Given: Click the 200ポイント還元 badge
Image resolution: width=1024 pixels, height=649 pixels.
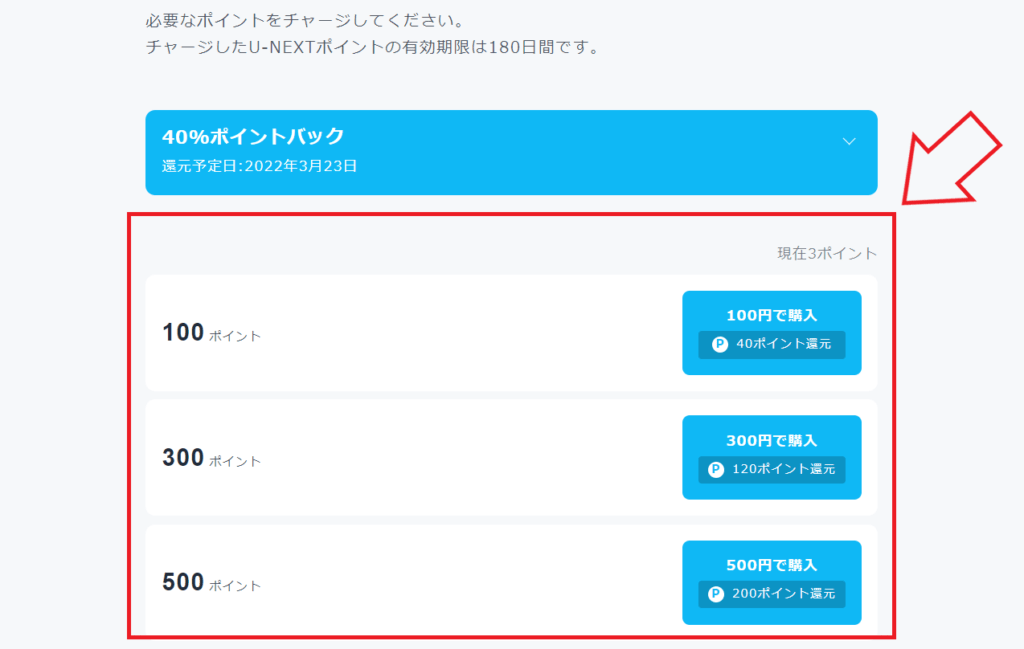Looking at the screenshot, I should click(x=771, y=594).
